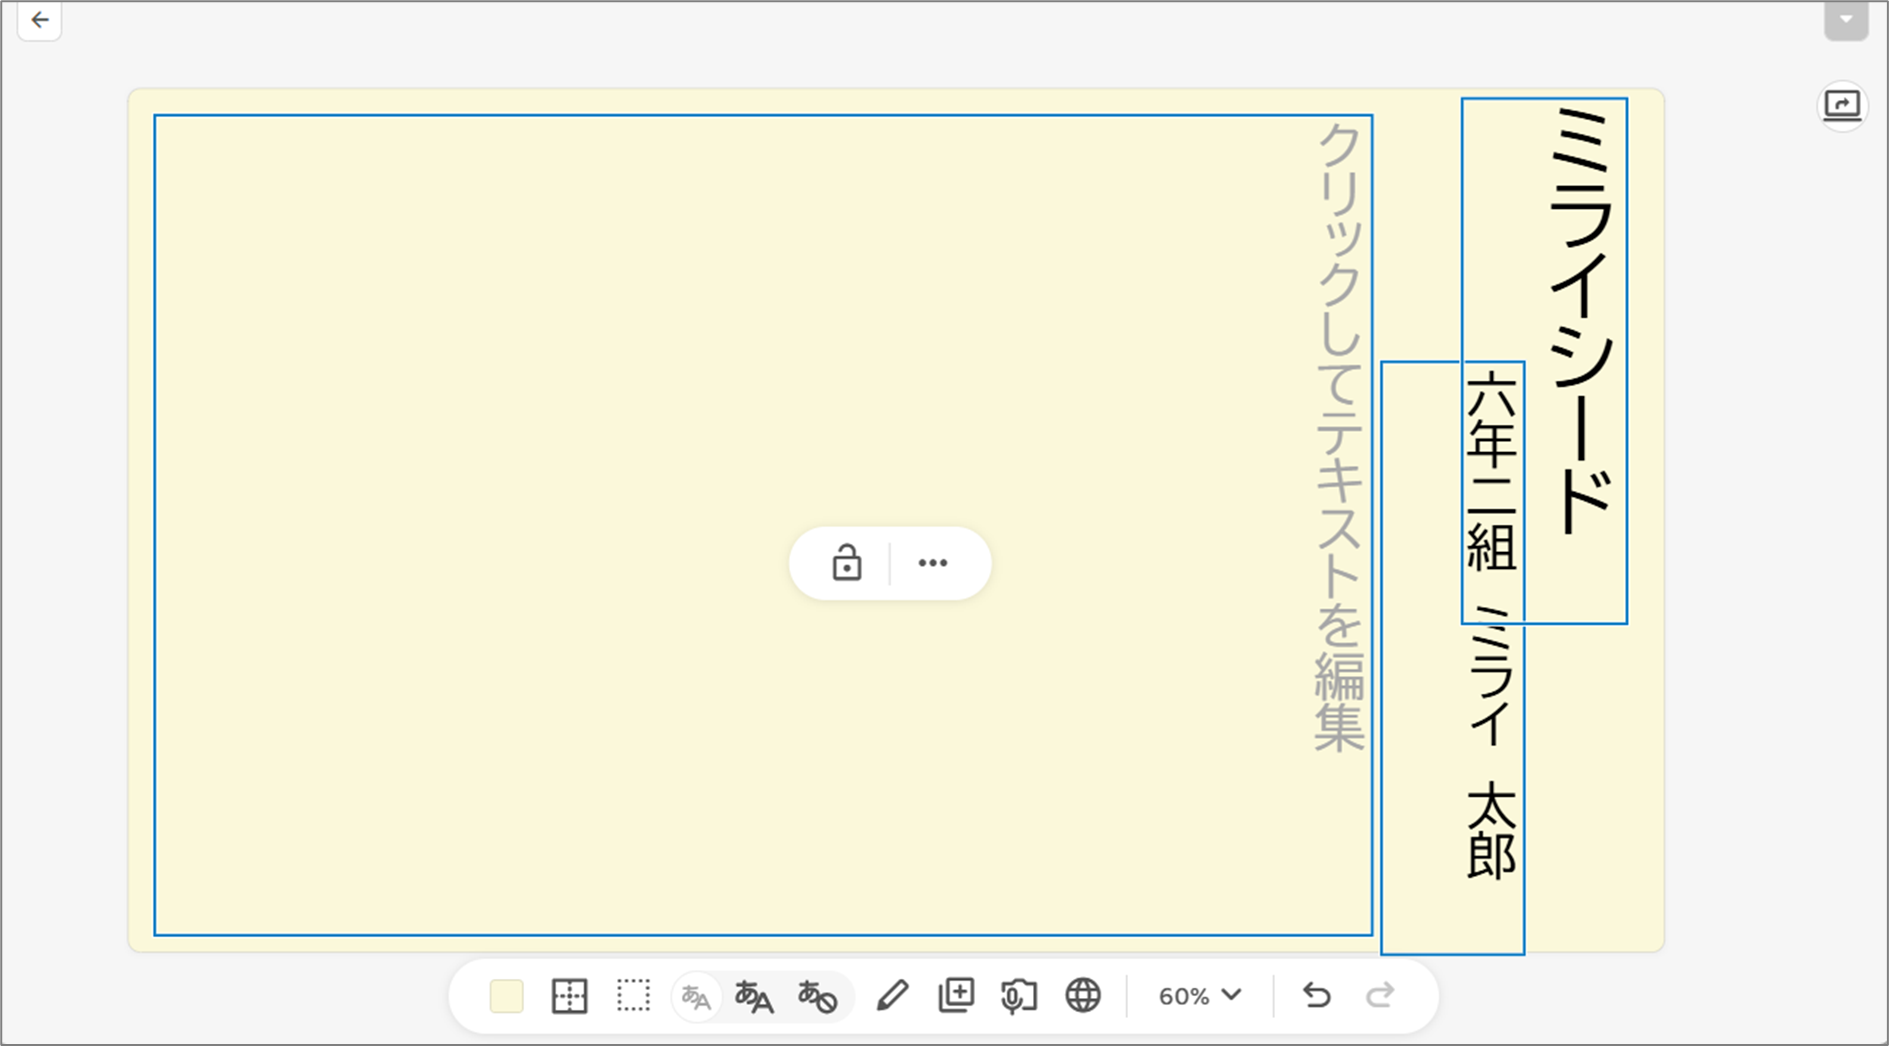Open the three-dot more options menu
Viewport: 1889px width, 1046px height.
pos(933,563)
